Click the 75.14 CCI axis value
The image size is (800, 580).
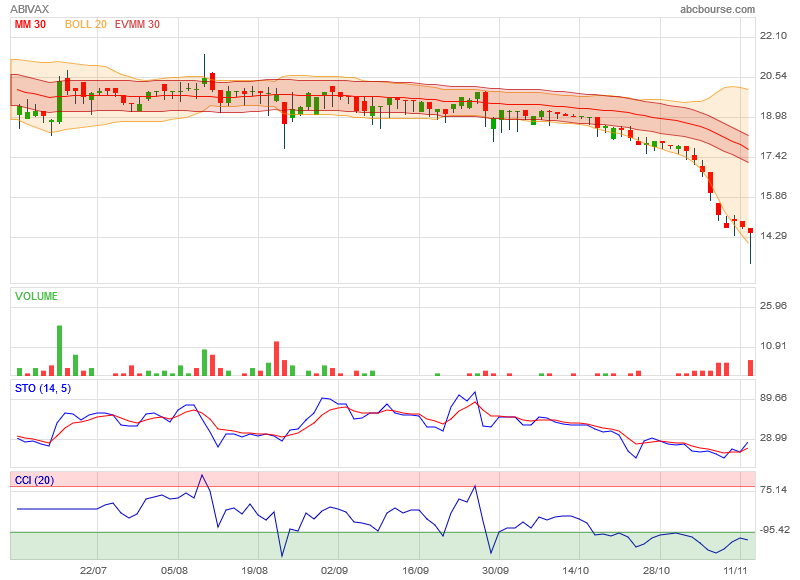pos(773,489)
